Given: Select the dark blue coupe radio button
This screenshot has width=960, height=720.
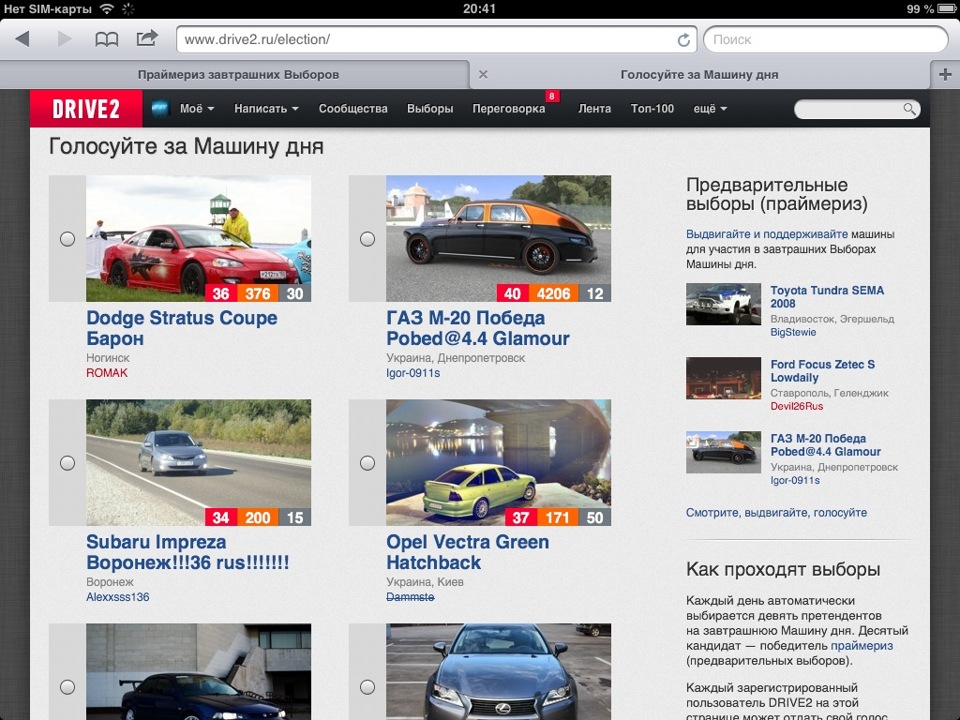Looking at the screenshot, I should (67, 687).
